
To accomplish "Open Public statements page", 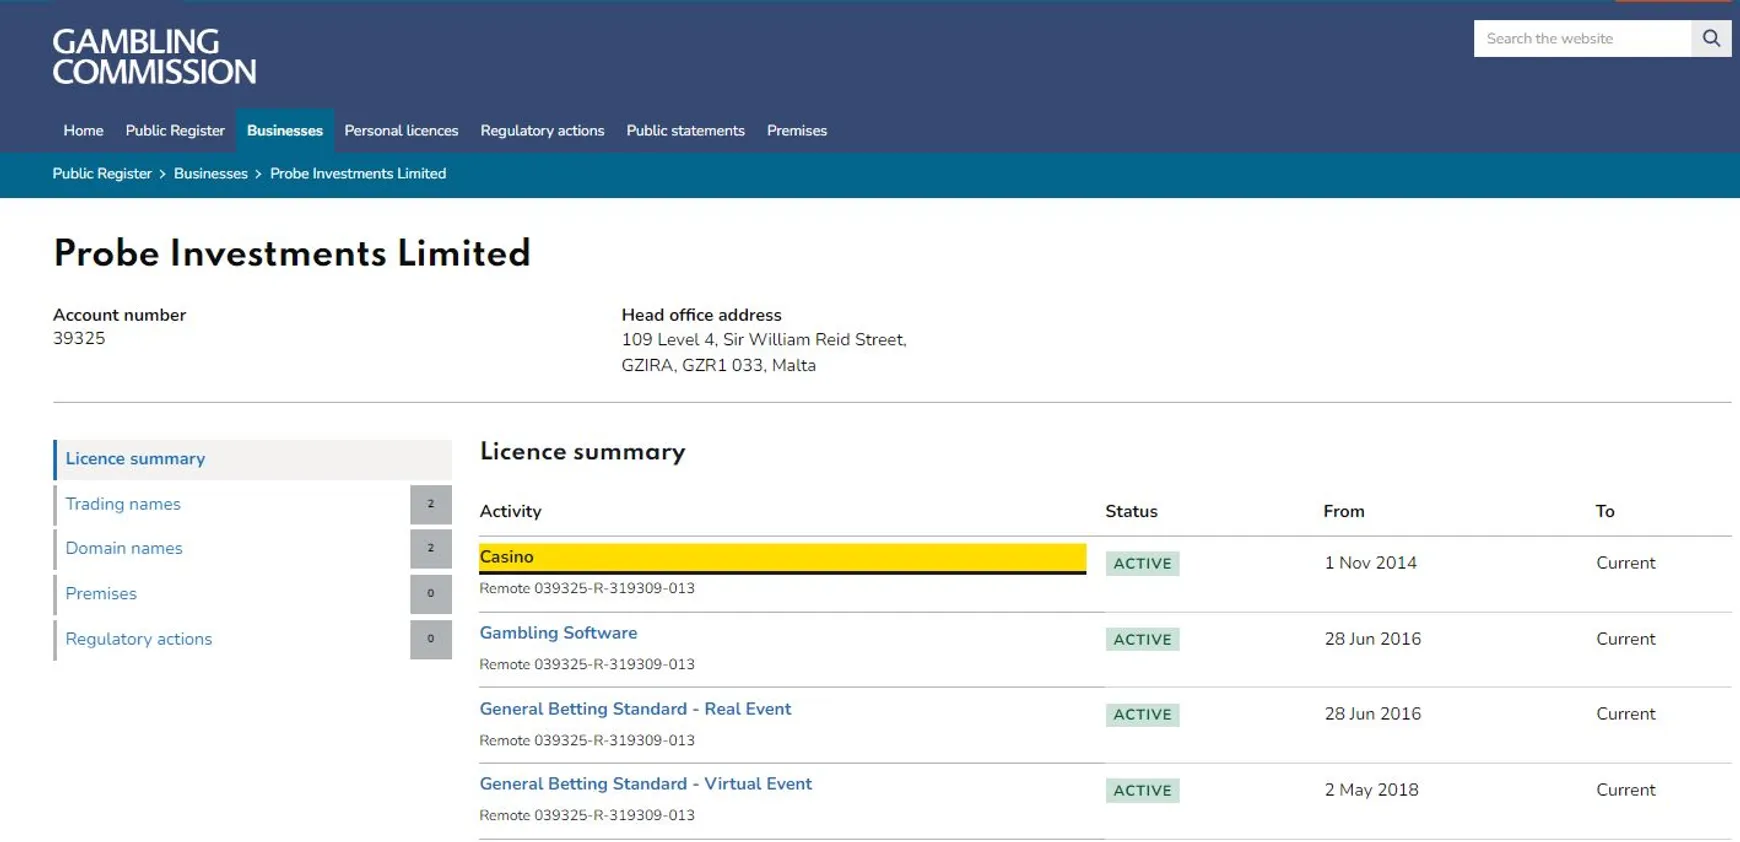I will pyautogui.click(x=685, y=131).
